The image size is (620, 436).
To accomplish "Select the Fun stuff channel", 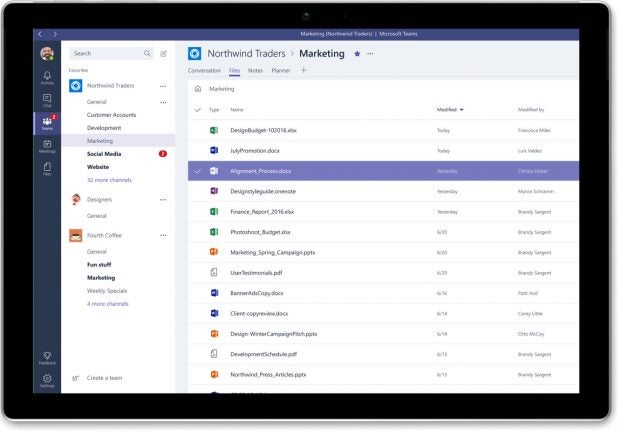I will 99,264.
